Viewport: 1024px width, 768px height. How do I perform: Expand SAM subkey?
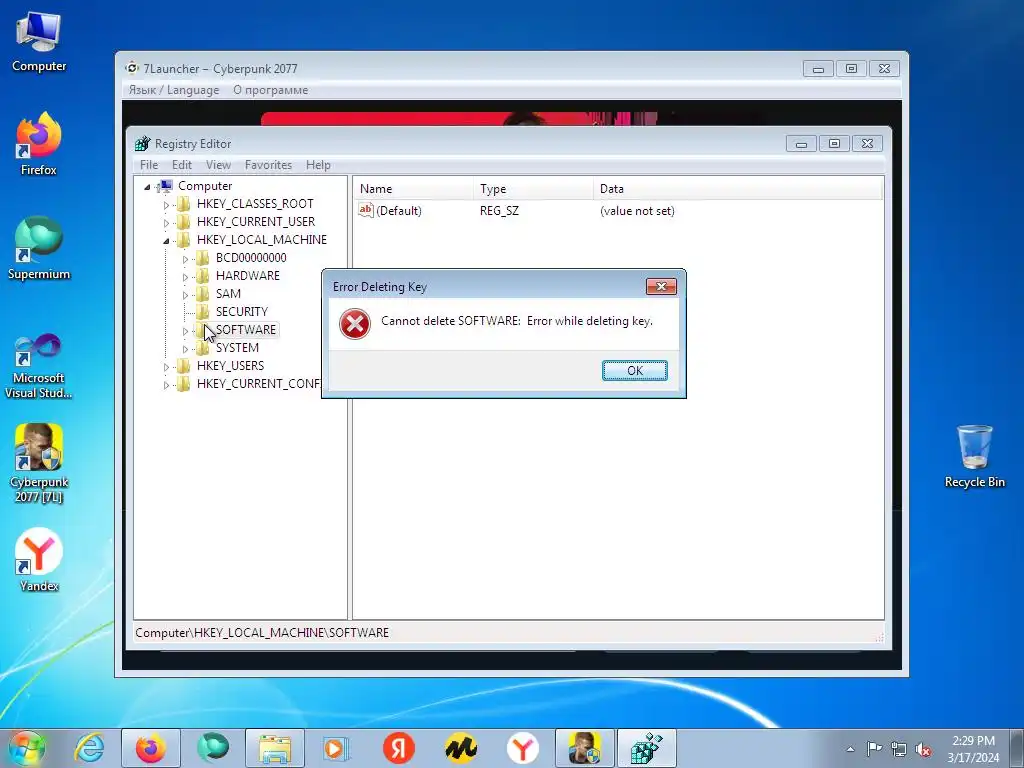(x=185, y=295)
